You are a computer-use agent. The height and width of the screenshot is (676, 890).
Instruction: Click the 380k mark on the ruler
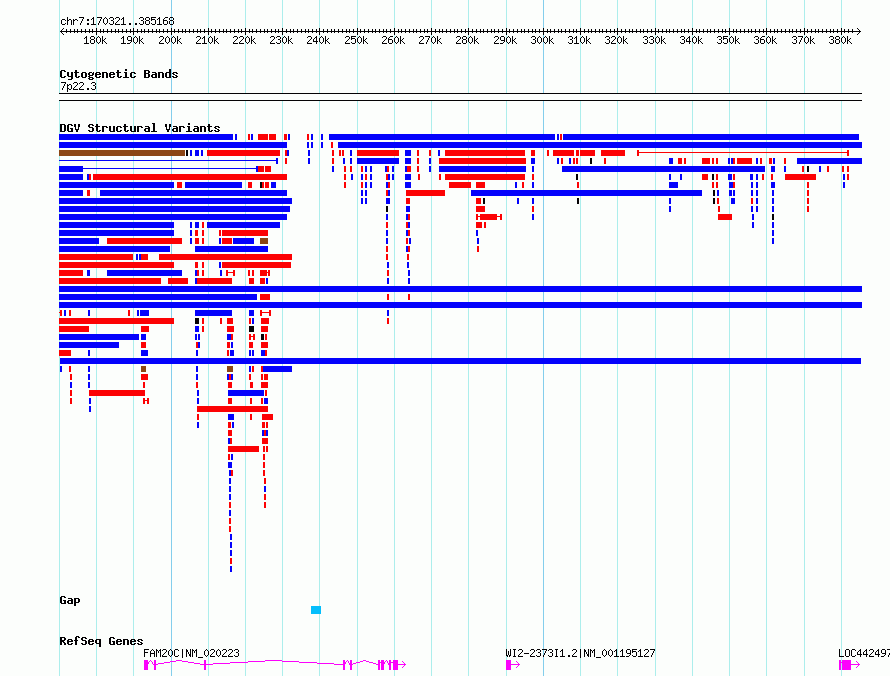840,40
